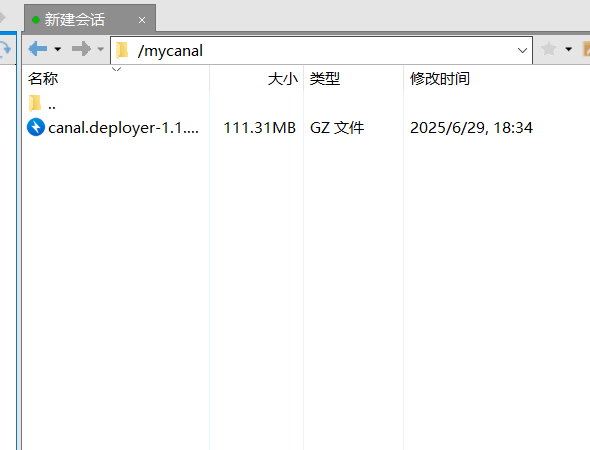Open the favorites star dropdown arrow
This screenshot has height=450, width=590.
pyautogui.click(x=569, y=49)
